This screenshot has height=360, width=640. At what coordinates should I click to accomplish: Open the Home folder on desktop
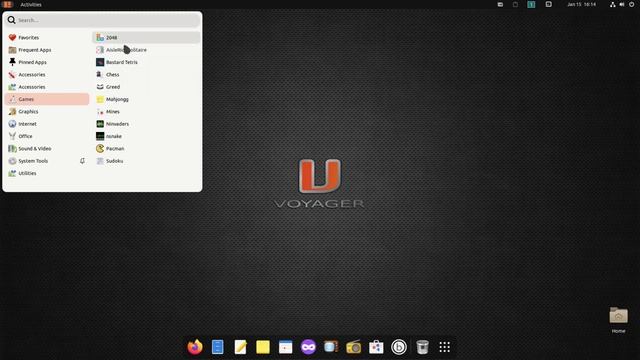point(618,319)
